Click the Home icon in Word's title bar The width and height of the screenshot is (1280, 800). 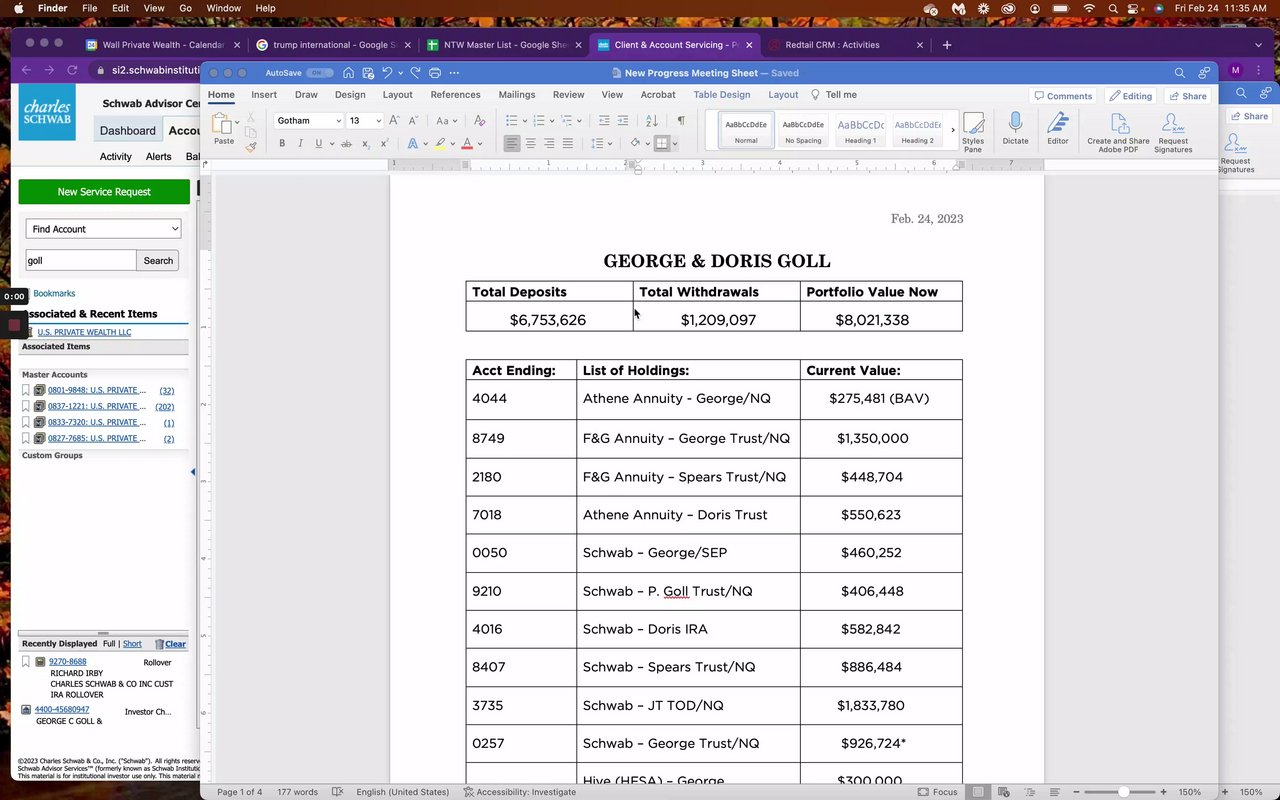coord(348,73)
